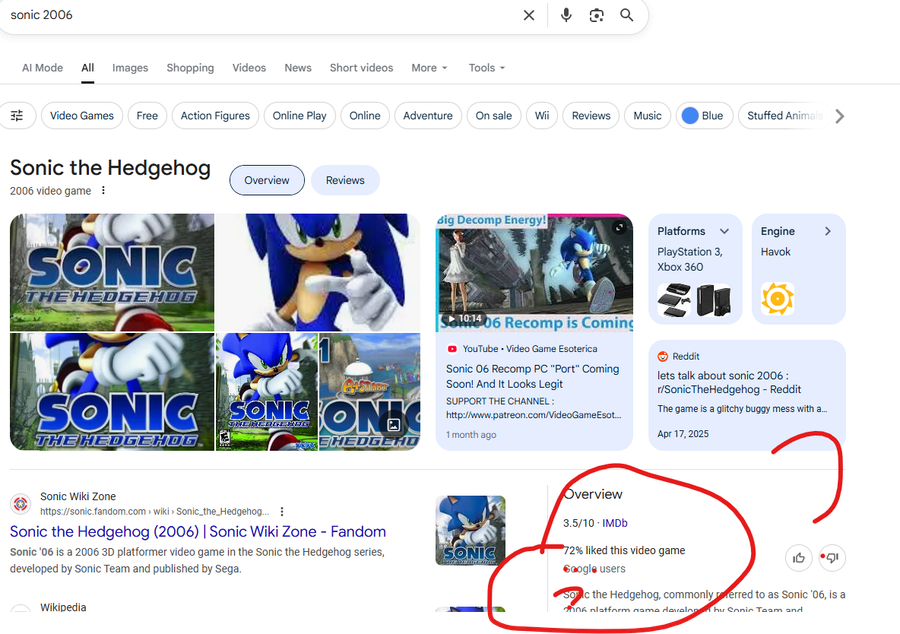
Task: Apply the Wii filter chip
Action: click(542, 116)
